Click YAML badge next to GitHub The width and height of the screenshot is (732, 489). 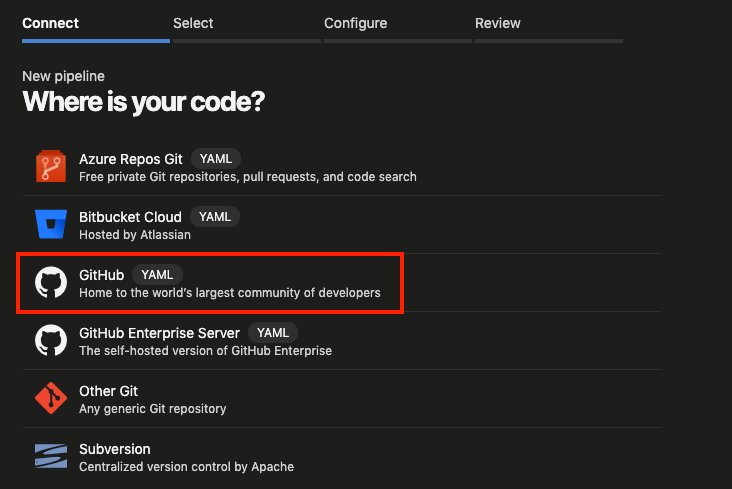[157, 275]
